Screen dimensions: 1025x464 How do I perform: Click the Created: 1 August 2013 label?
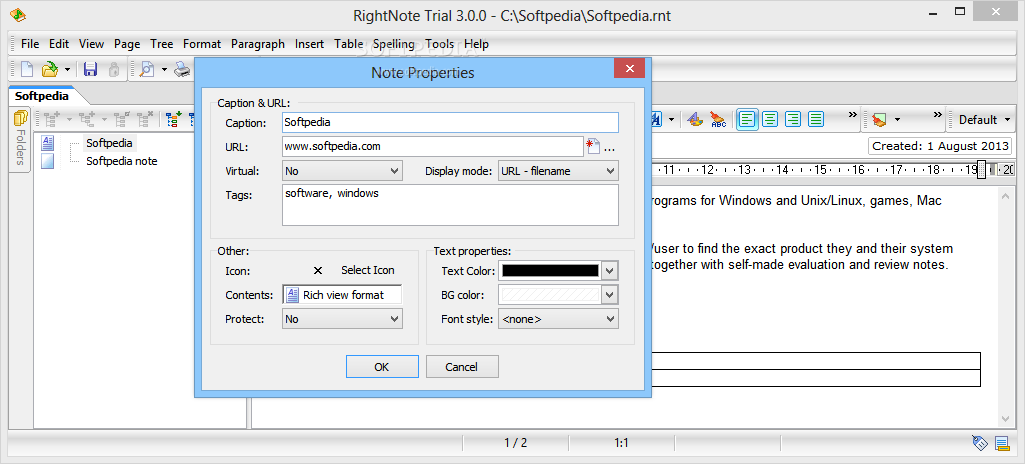click(x=940, y=146)
